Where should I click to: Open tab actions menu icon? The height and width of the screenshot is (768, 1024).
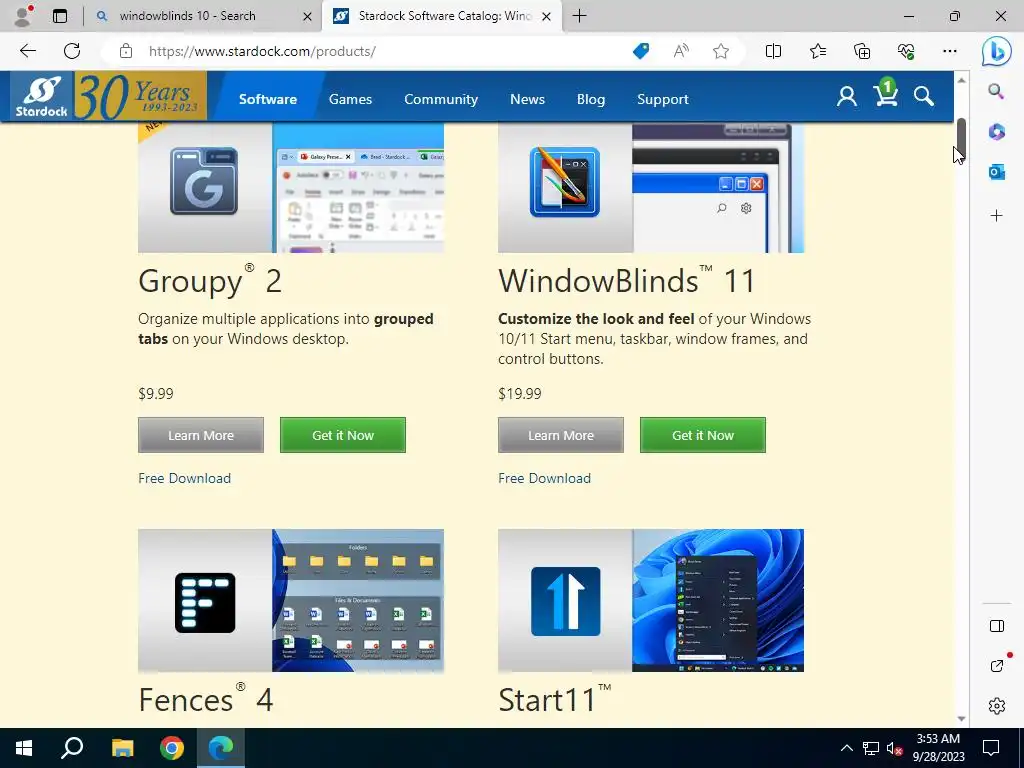click(59, 16)
